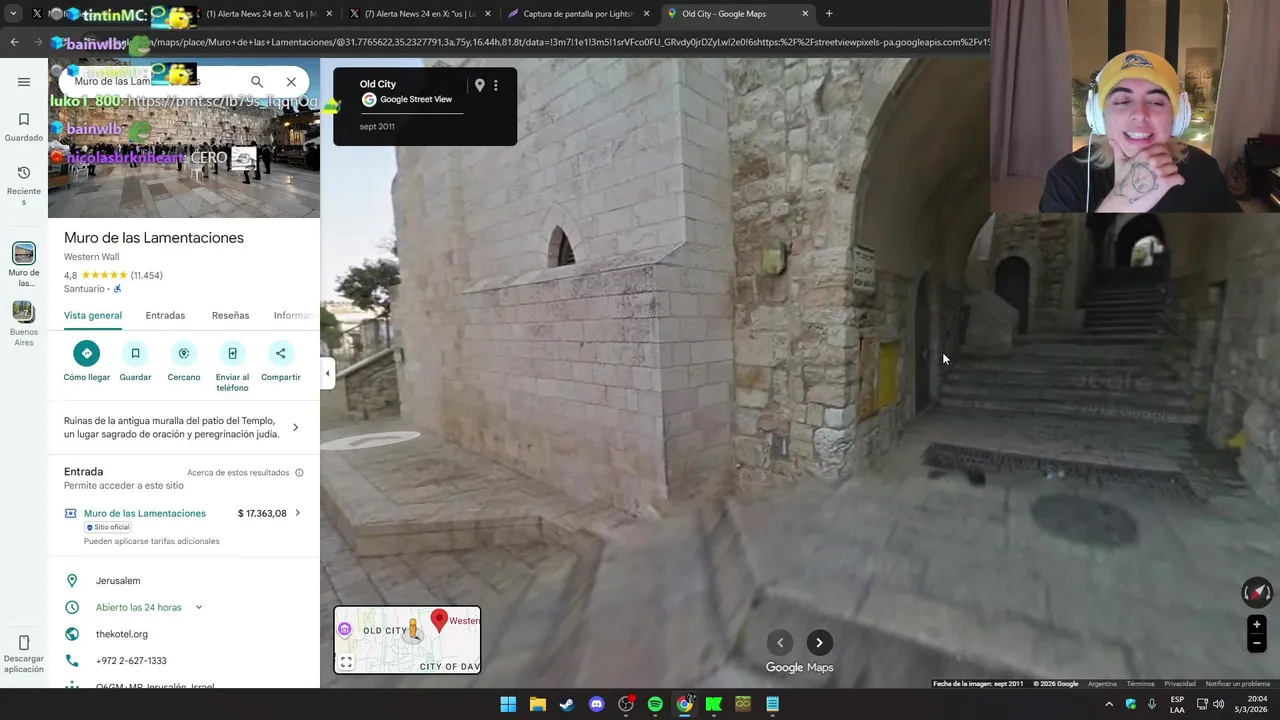Click the Cómo llegar directions icon
1280x720 pixels.
(x=87, y=353)
